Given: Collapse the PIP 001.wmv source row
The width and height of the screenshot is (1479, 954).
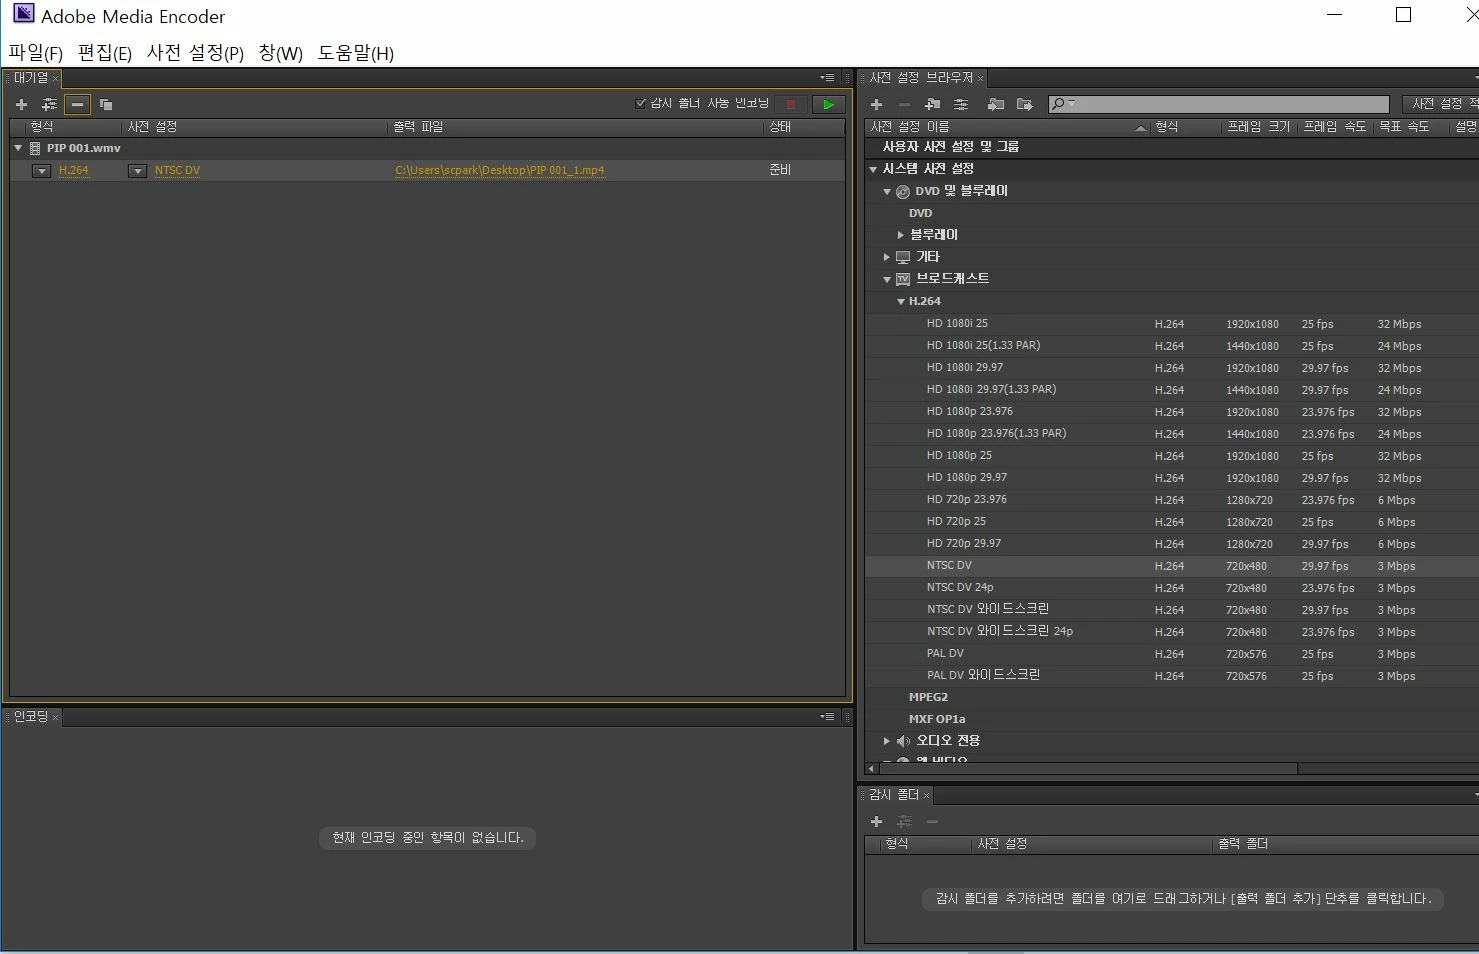Looking at the screenshot, I should [x=18, y=148].
